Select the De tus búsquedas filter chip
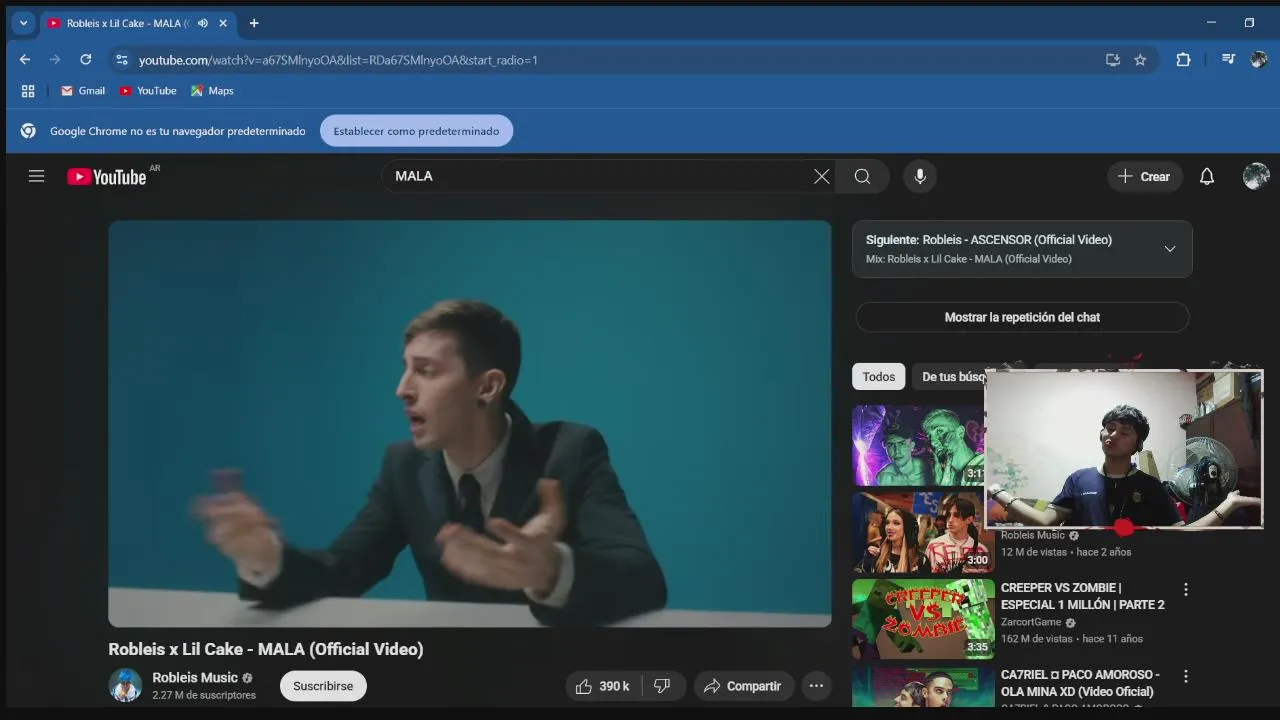Viewport: 1280px width, 720px height. click(949, 377)
